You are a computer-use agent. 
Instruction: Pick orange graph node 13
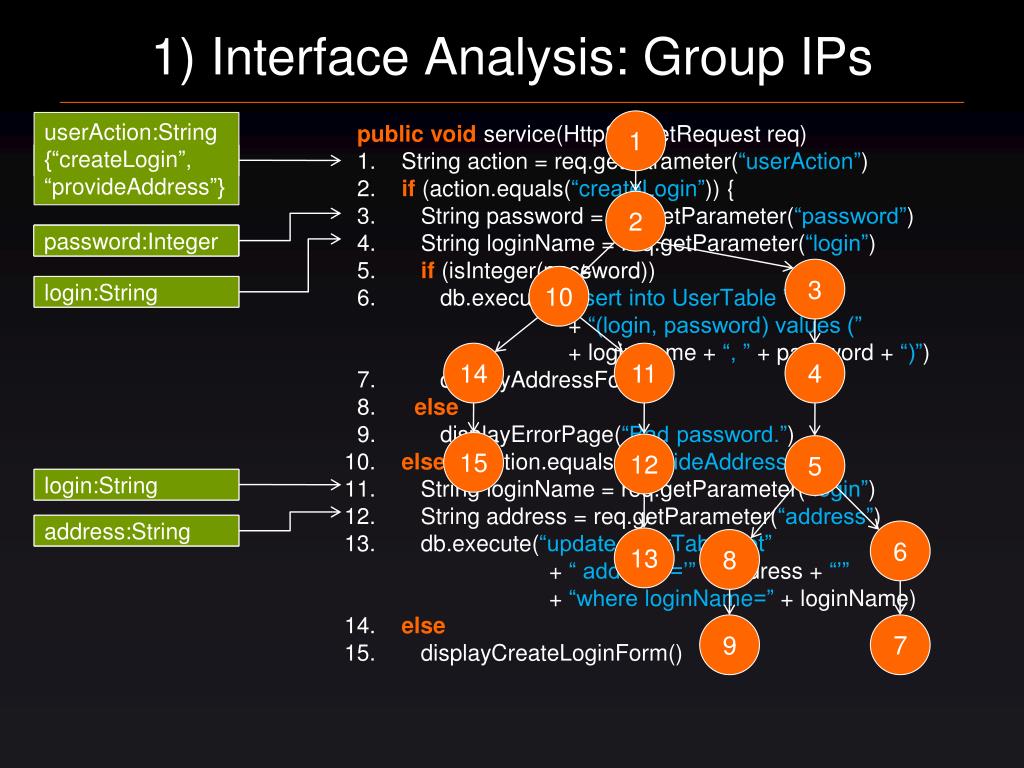tap(644, 558)
